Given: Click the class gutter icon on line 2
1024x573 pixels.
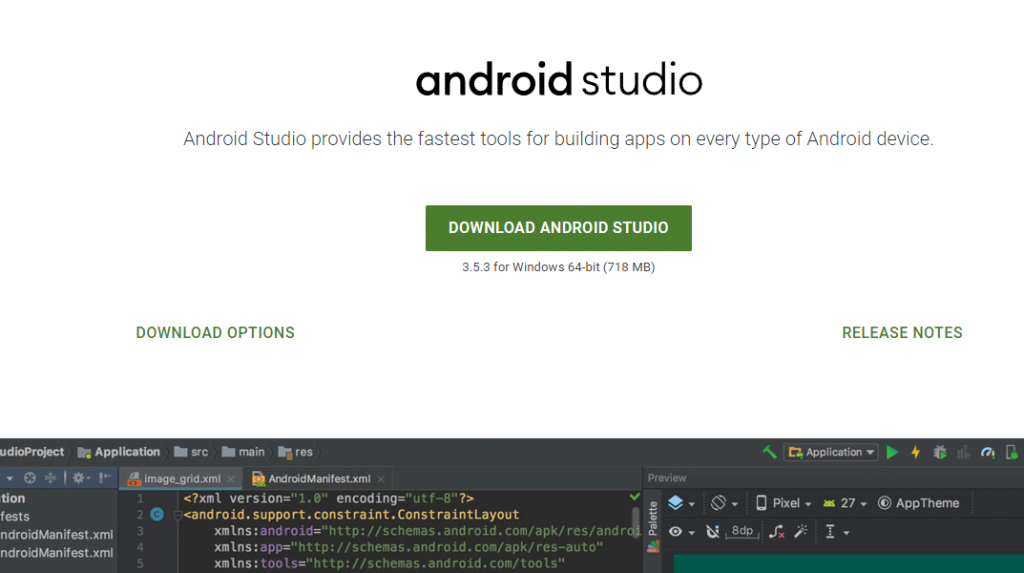Looking at the screenshot, I should (x=157, y=514).
